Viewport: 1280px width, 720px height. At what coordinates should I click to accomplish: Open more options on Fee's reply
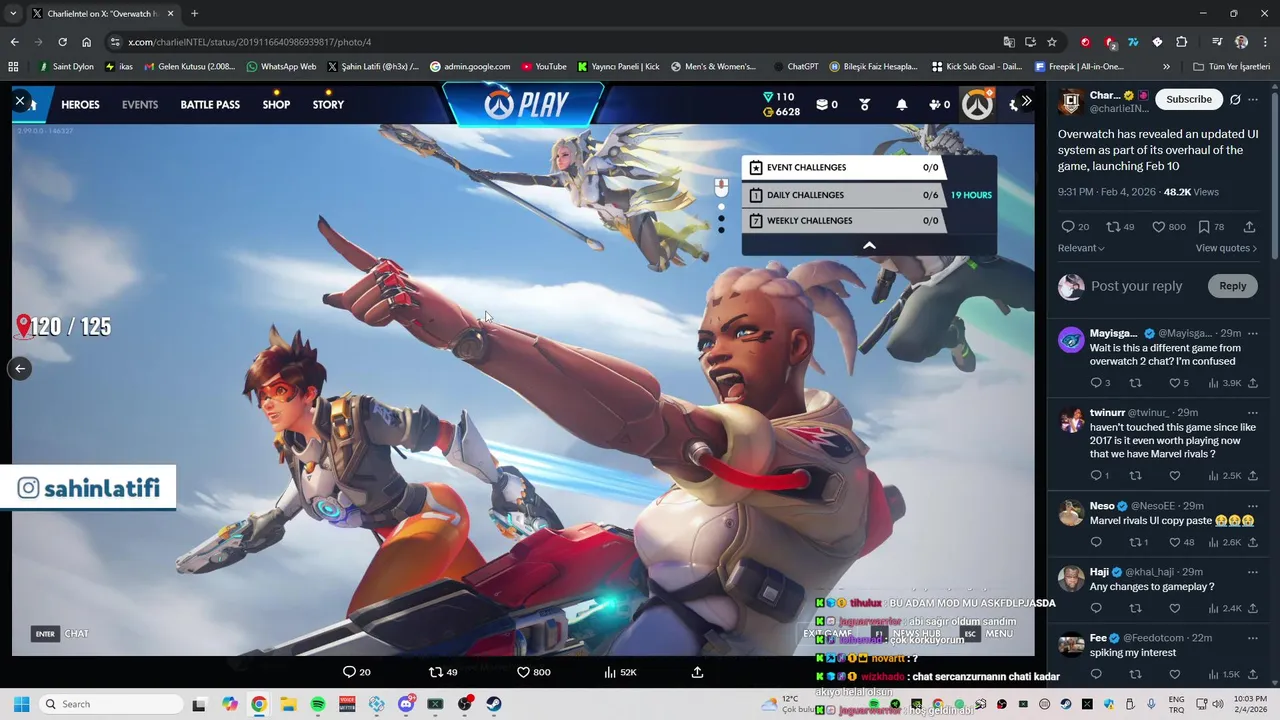pos(1252,638)
